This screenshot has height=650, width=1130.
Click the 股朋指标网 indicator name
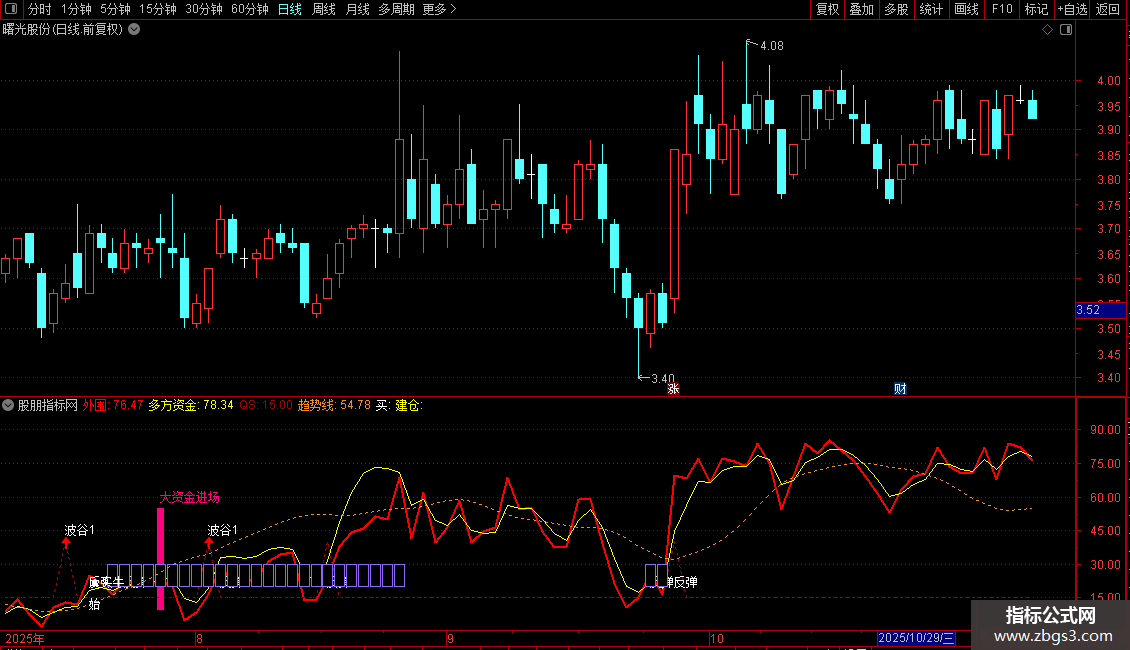click(x=48, y=405)
